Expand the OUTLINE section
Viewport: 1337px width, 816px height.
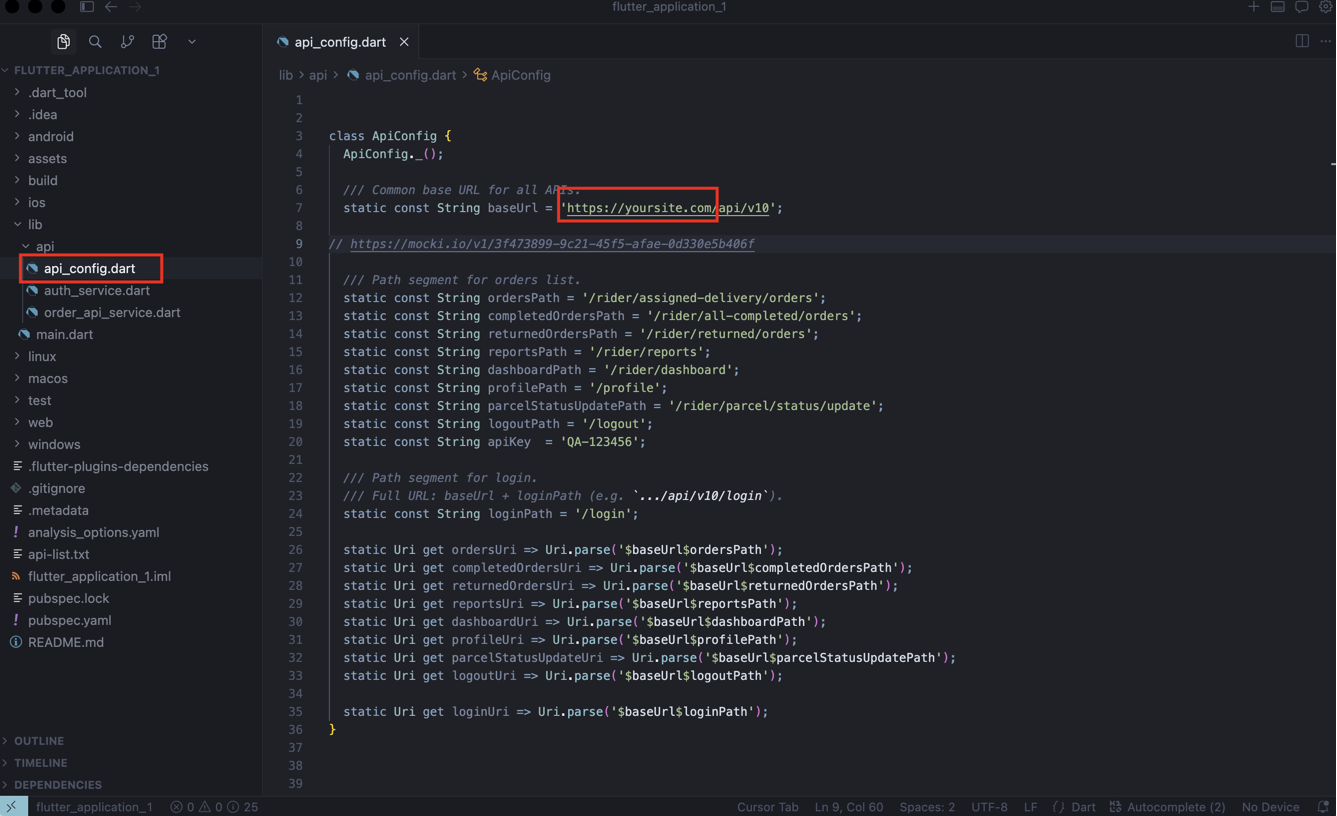39,741
